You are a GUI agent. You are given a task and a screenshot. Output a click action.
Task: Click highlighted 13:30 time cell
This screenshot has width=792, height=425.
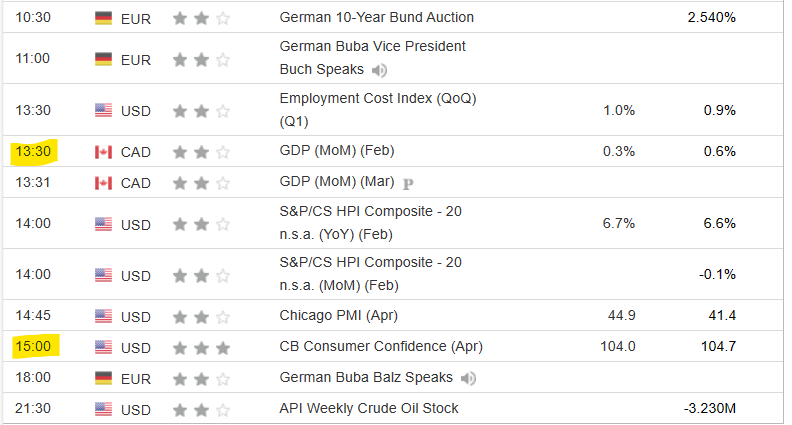tap(34, 152)
